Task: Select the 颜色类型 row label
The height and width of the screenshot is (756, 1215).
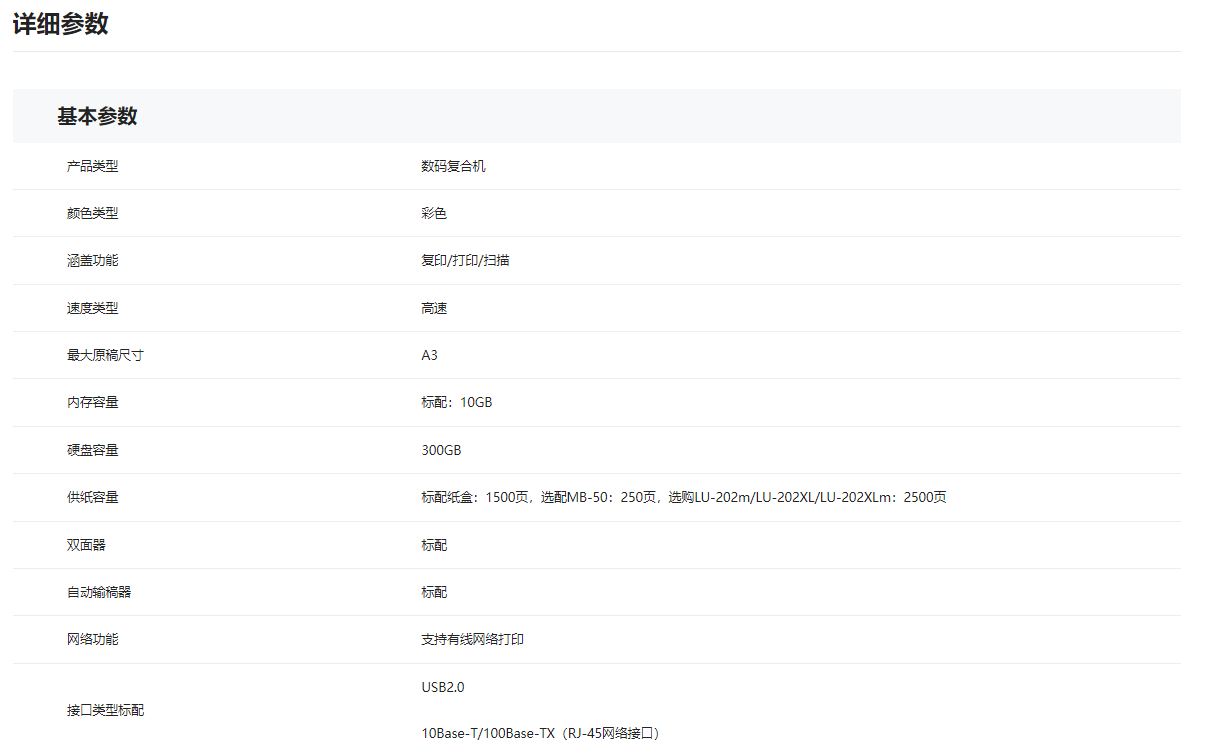Action: click(92, 213)
